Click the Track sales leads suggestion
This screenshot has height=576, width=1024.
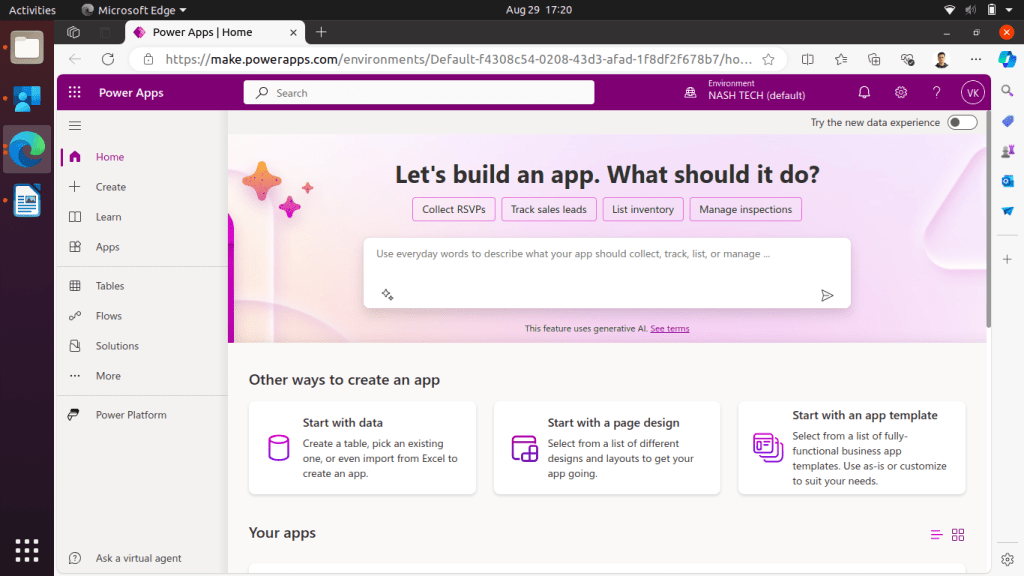[548, 209]
